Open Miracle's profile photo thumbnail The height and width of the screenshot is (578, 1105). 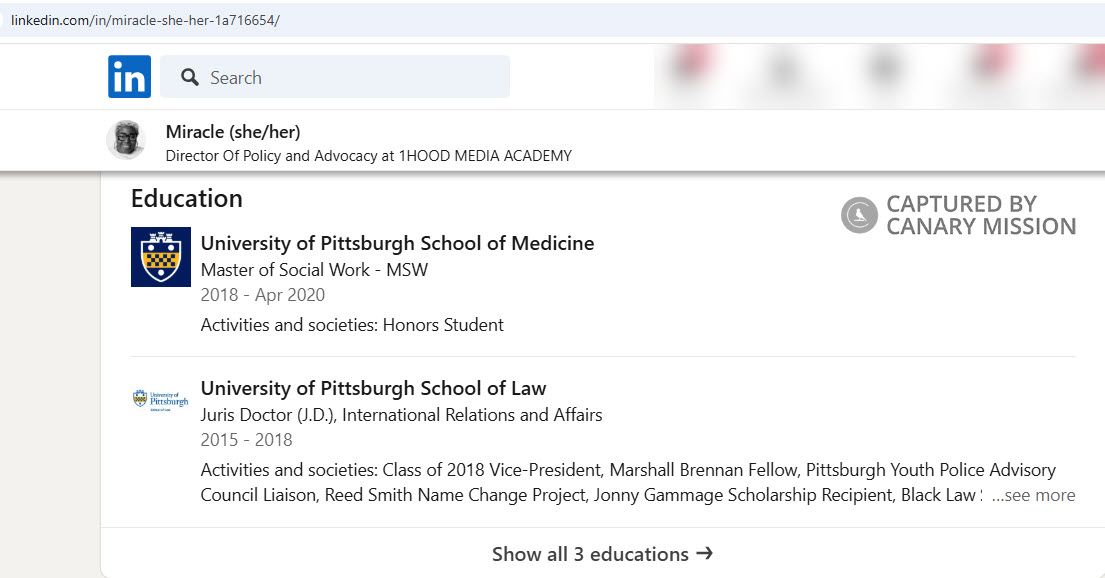tap(126, 140)
